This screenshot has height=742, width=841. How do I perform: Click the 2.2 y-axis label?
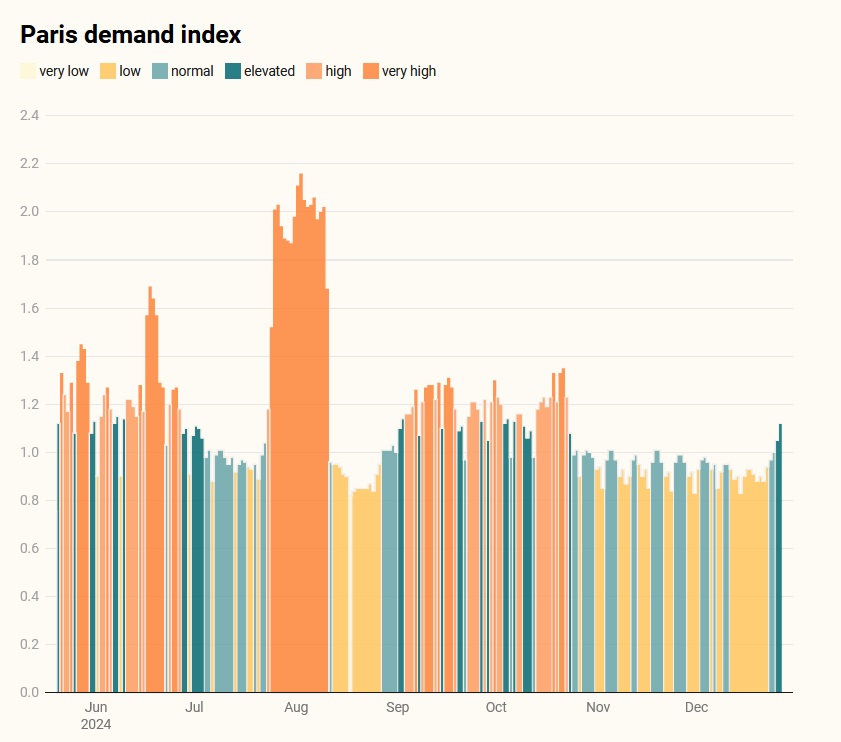[29, 163]
